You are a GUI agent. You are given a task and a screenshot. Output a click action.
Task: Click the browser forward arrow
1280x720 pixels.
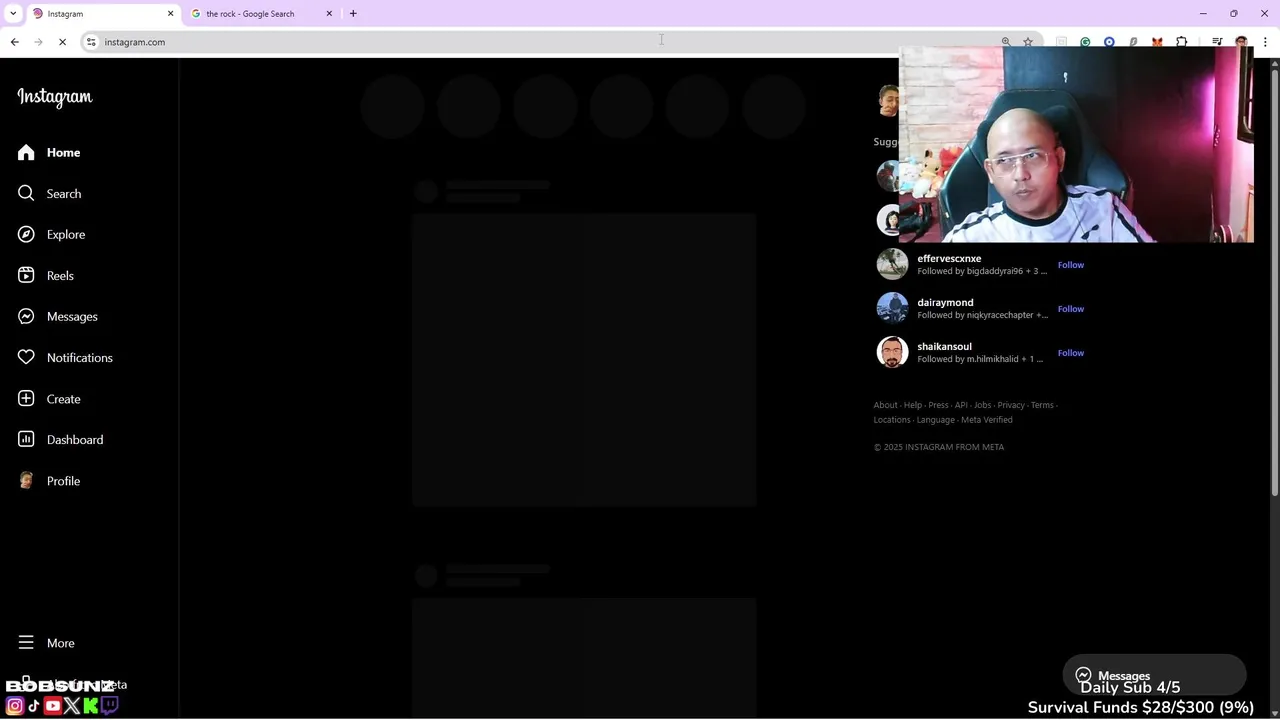38,42
